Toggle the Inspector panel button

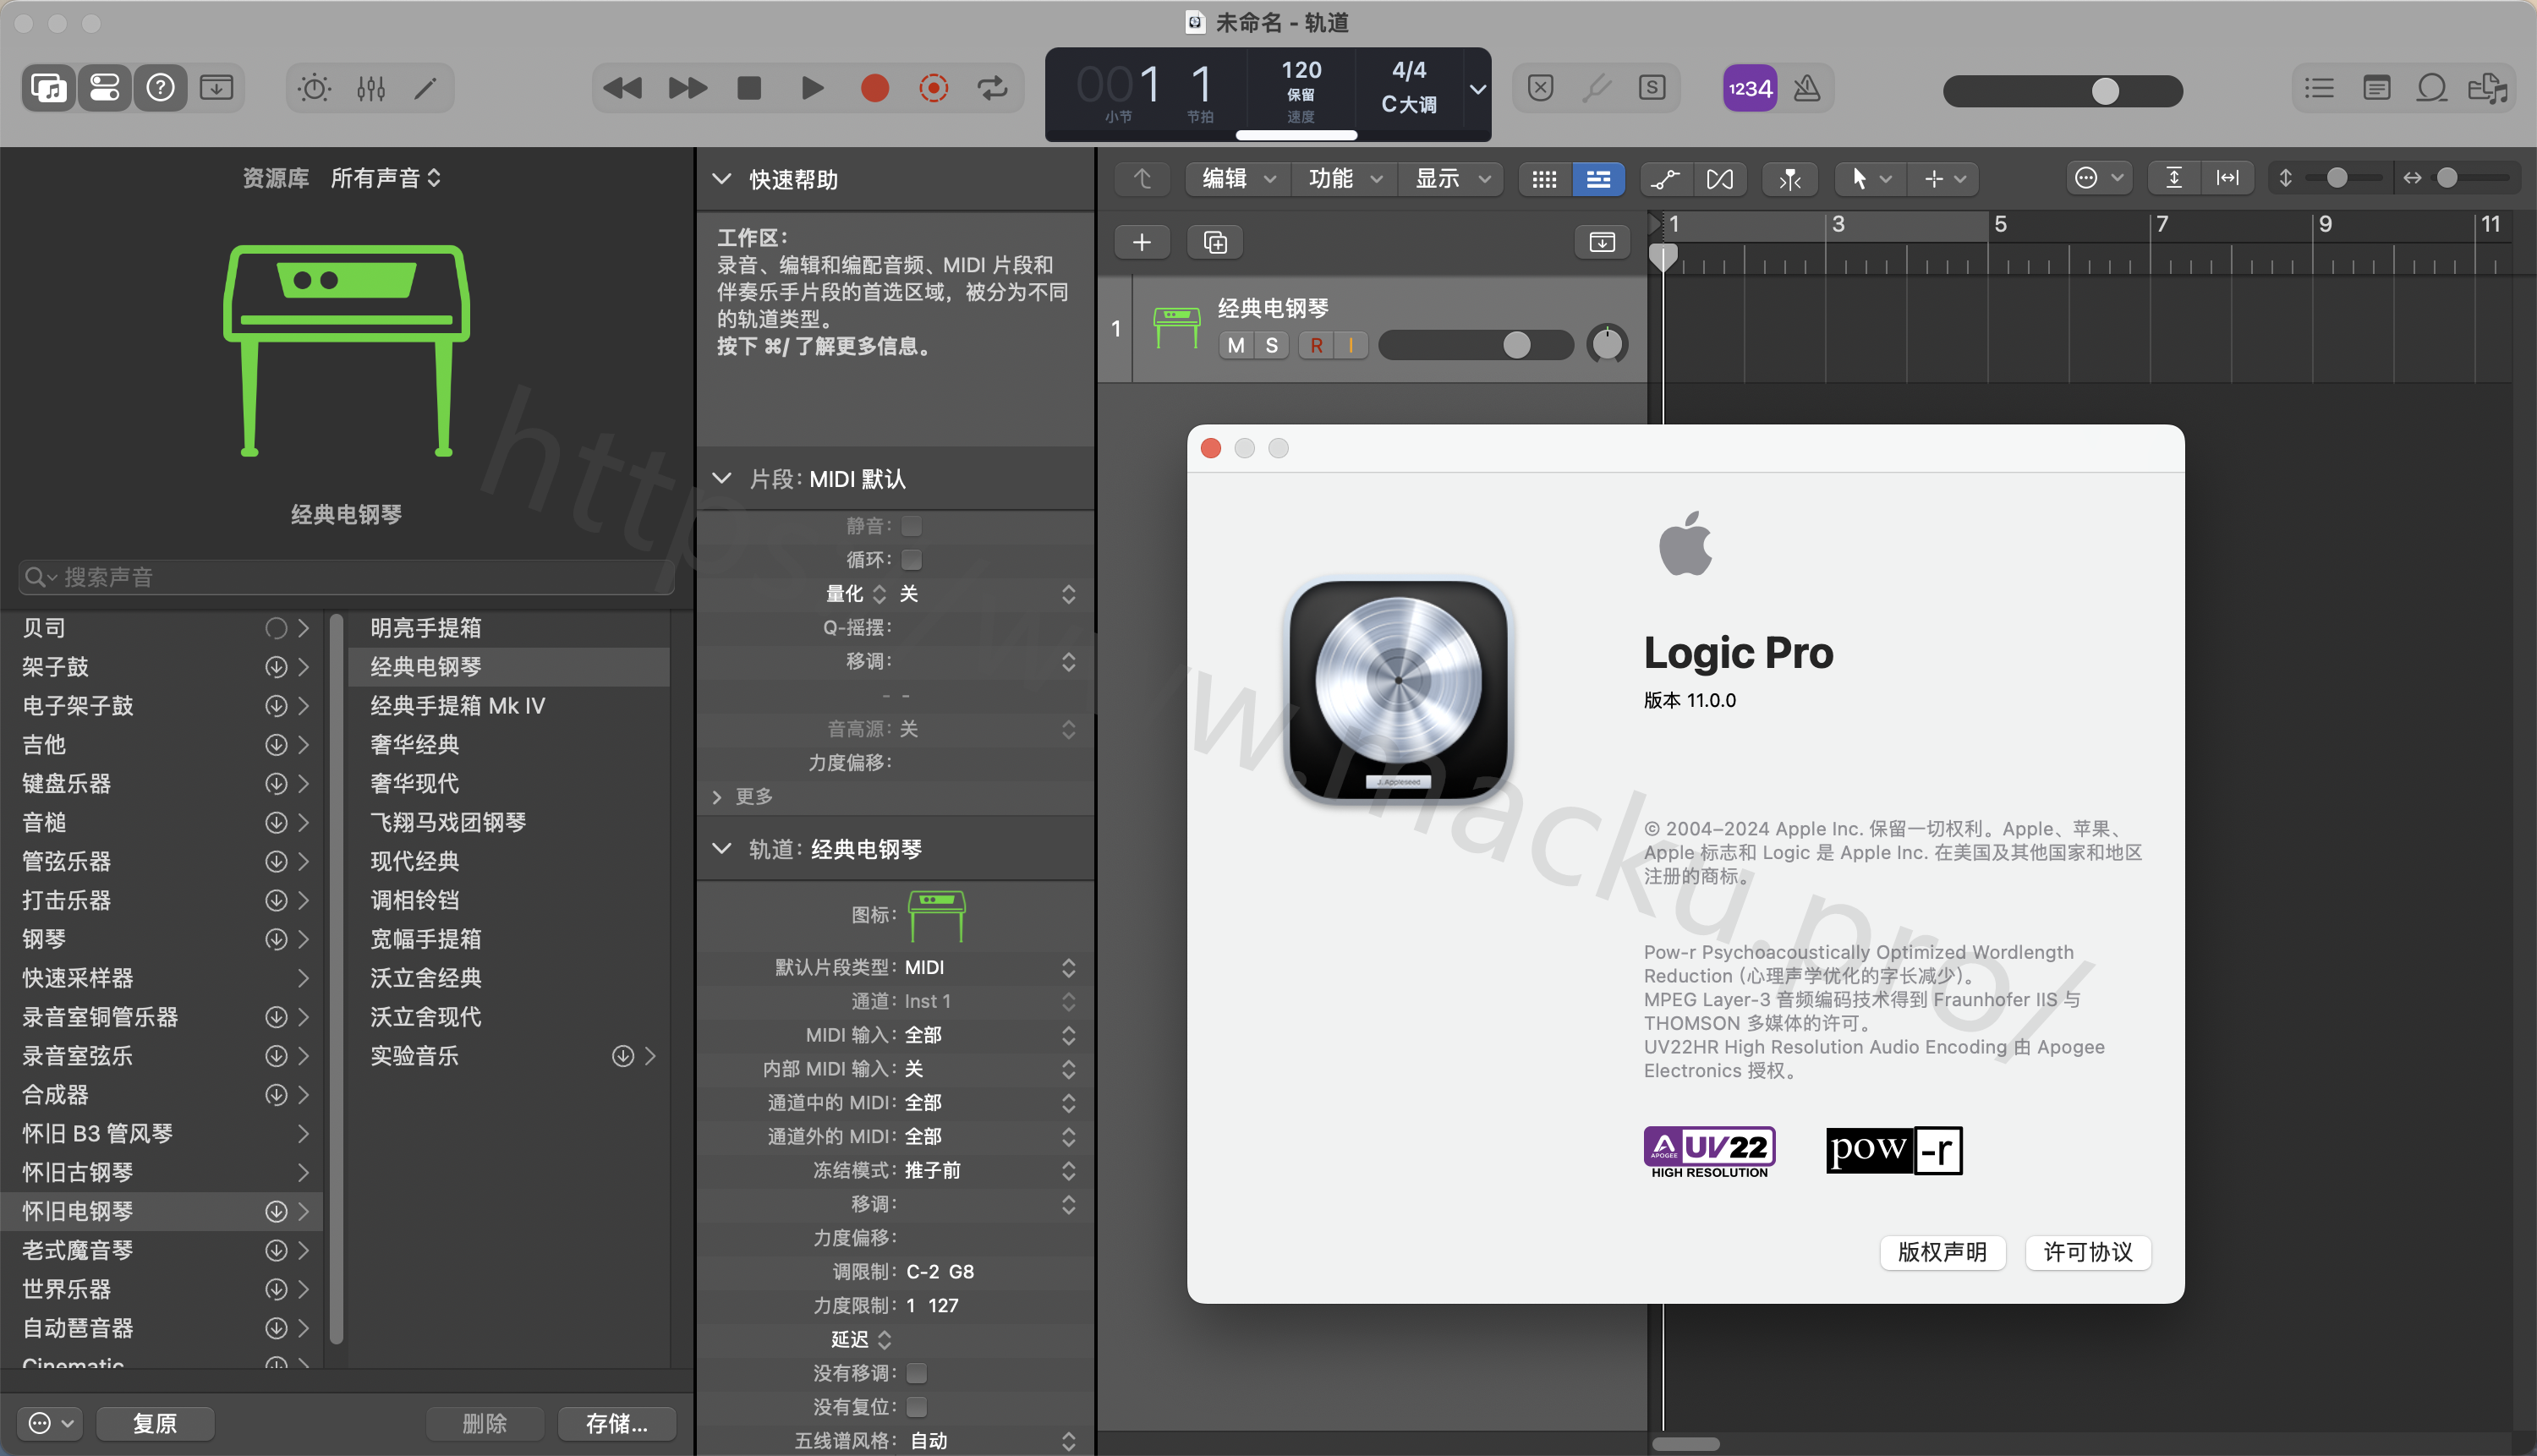point(104,88)
